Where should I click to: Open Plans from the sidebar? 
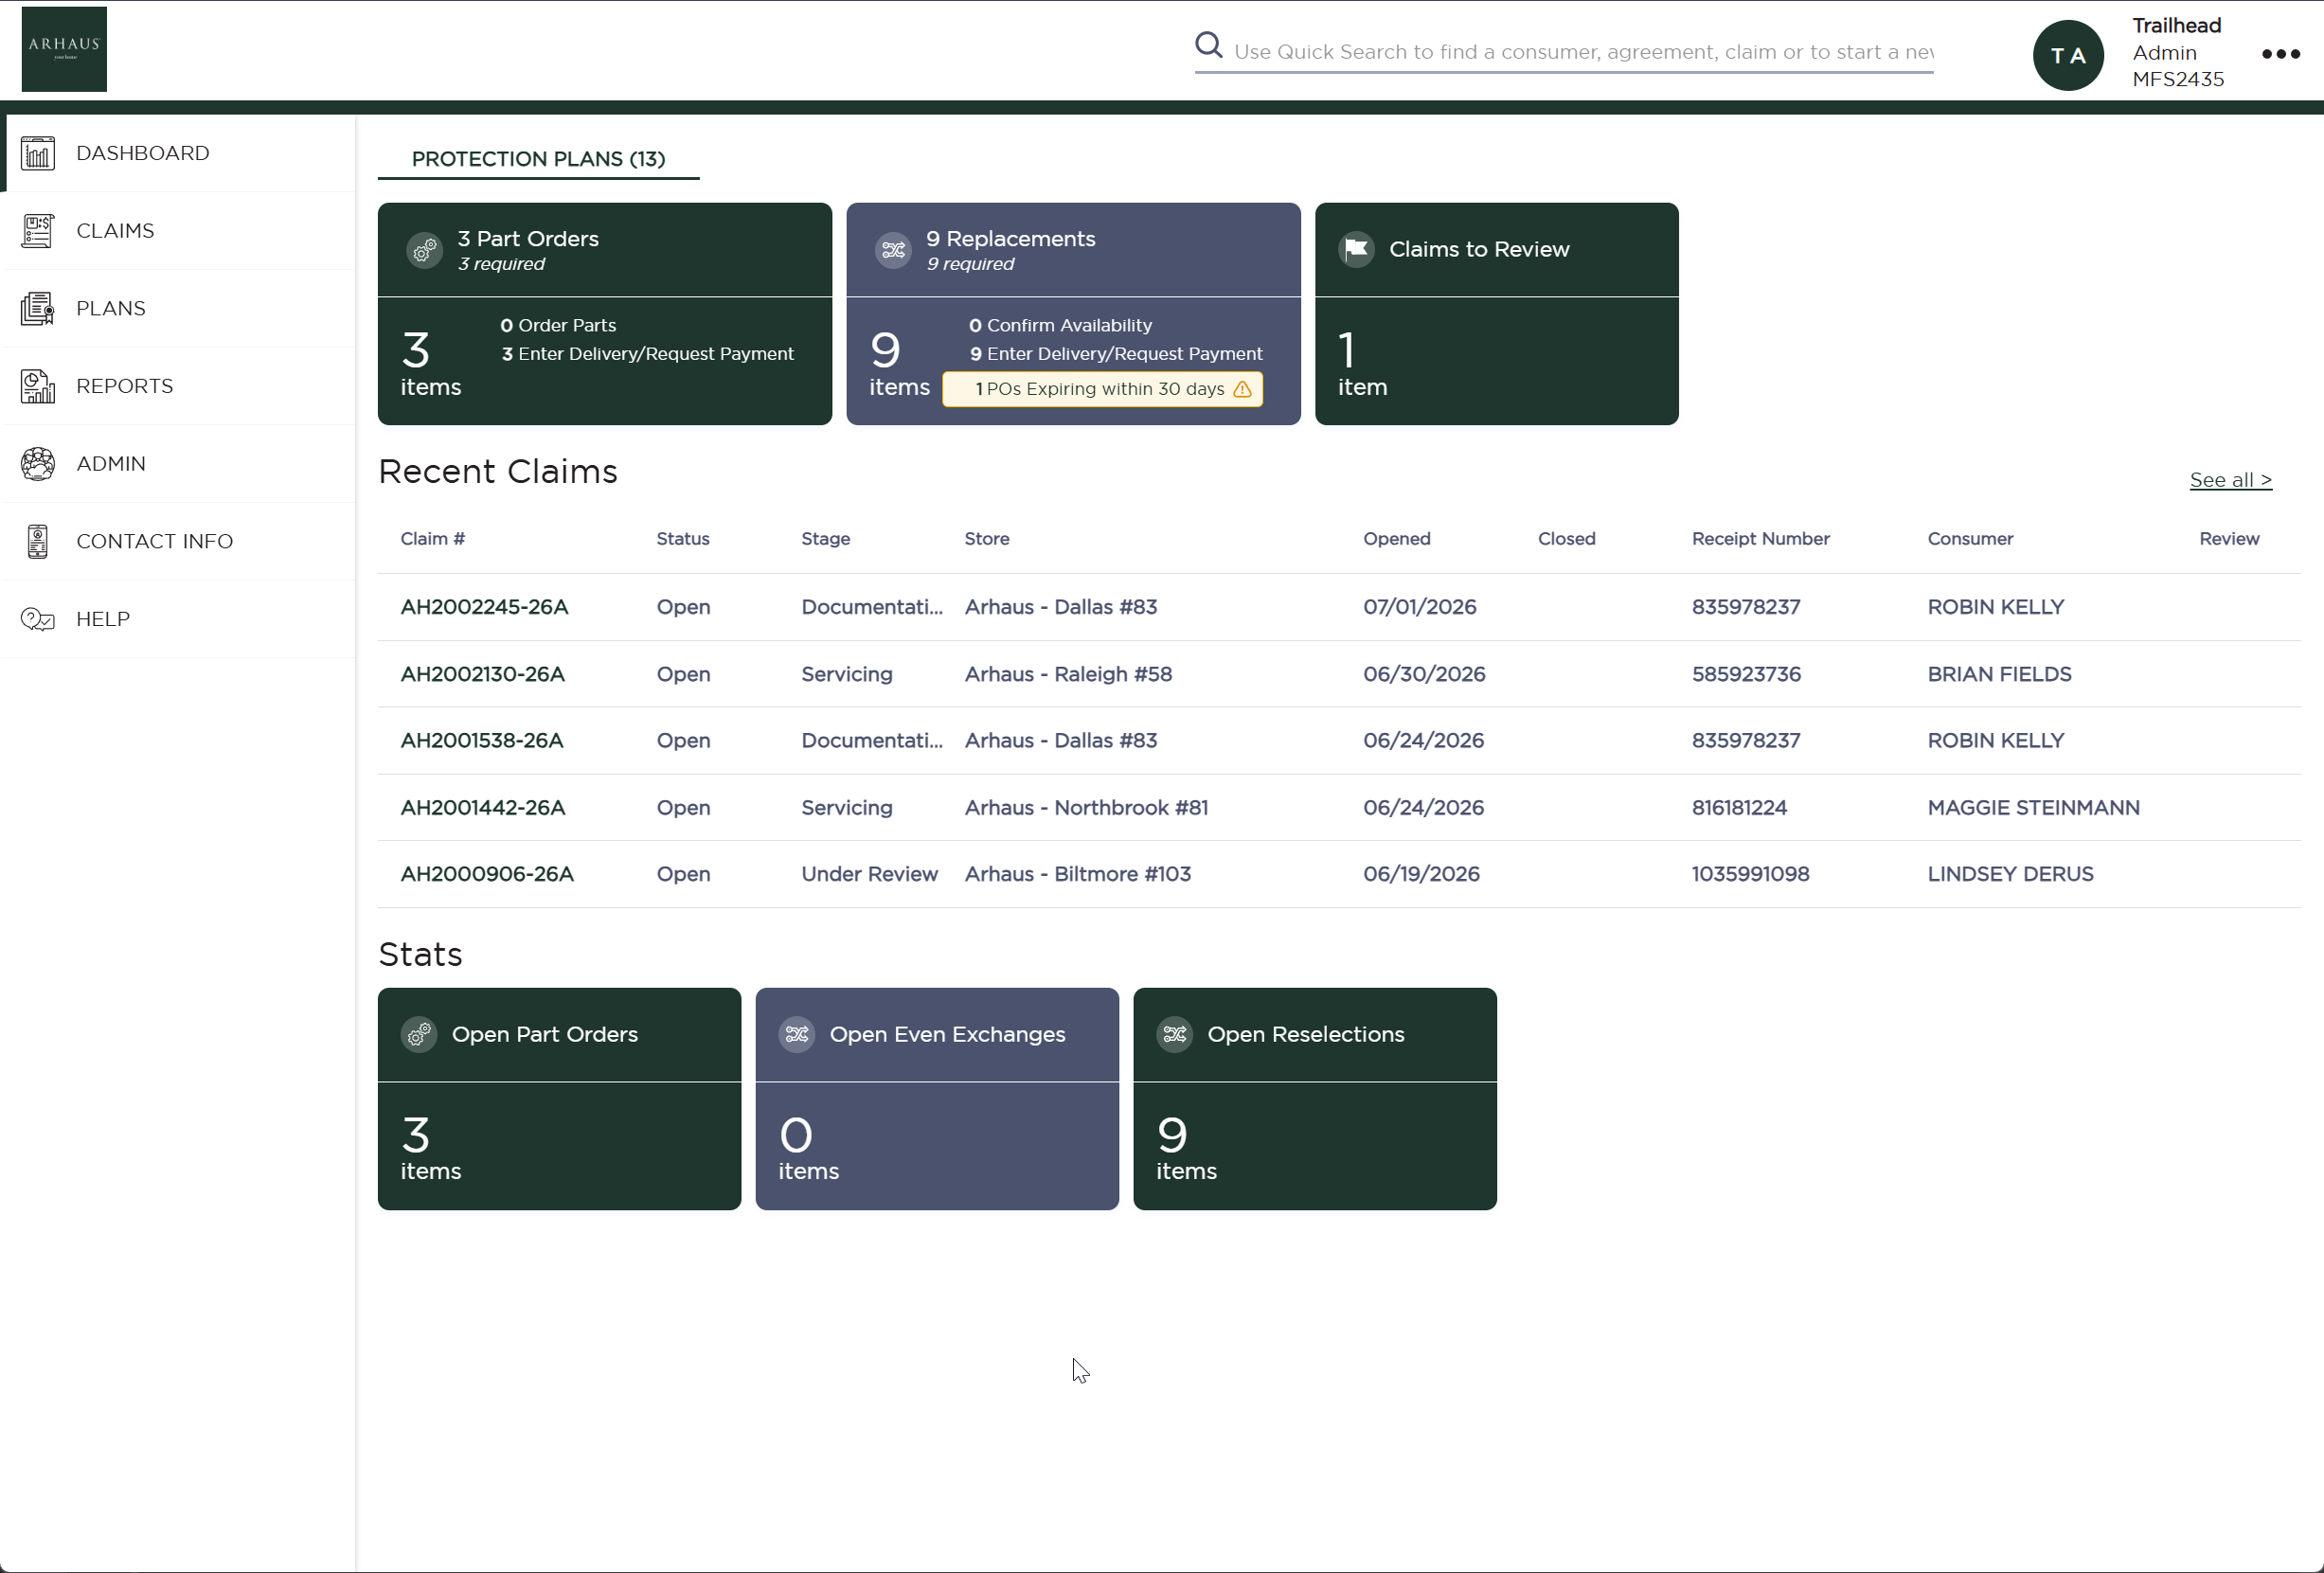click(x=180, y=309)
